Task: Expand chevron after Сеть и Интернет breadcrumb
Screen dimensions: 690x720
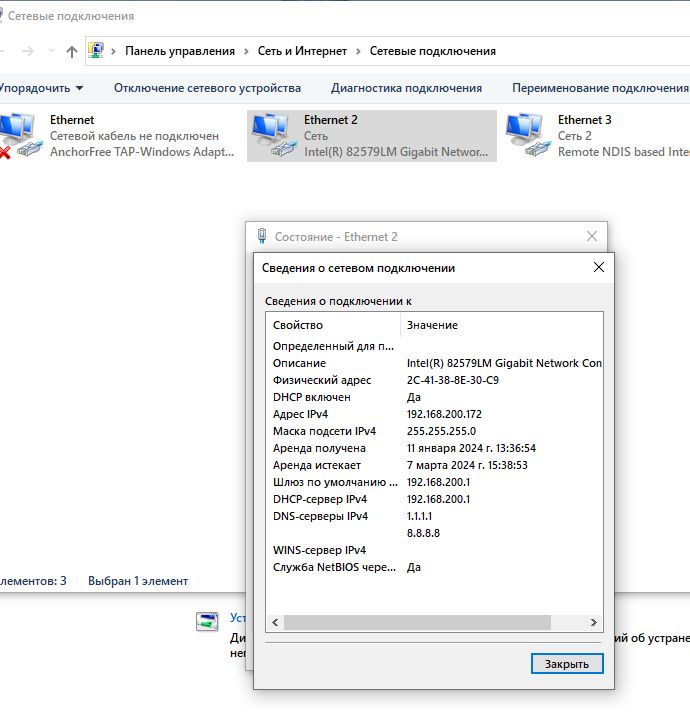Action: (358, 51)
